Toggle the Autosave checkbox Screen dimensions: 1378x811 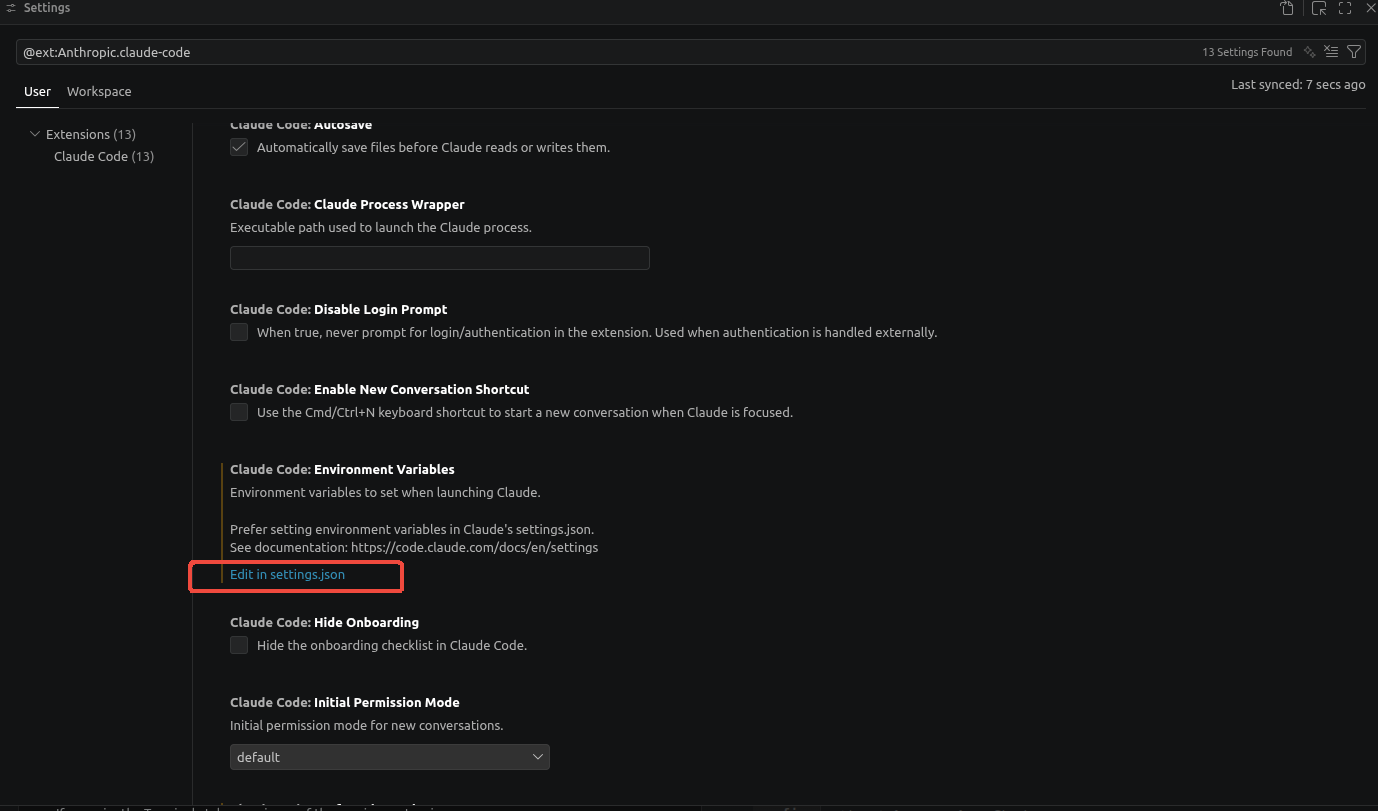239,147
